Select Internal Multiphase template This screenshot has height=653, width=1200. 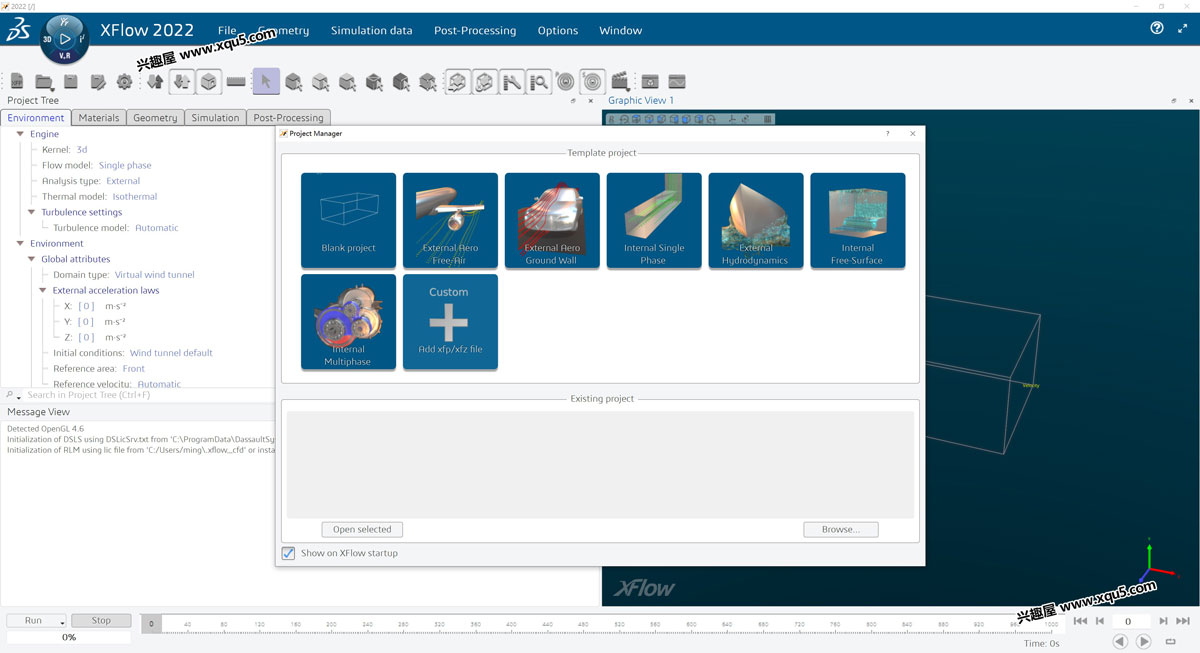(x=348, y=322)
